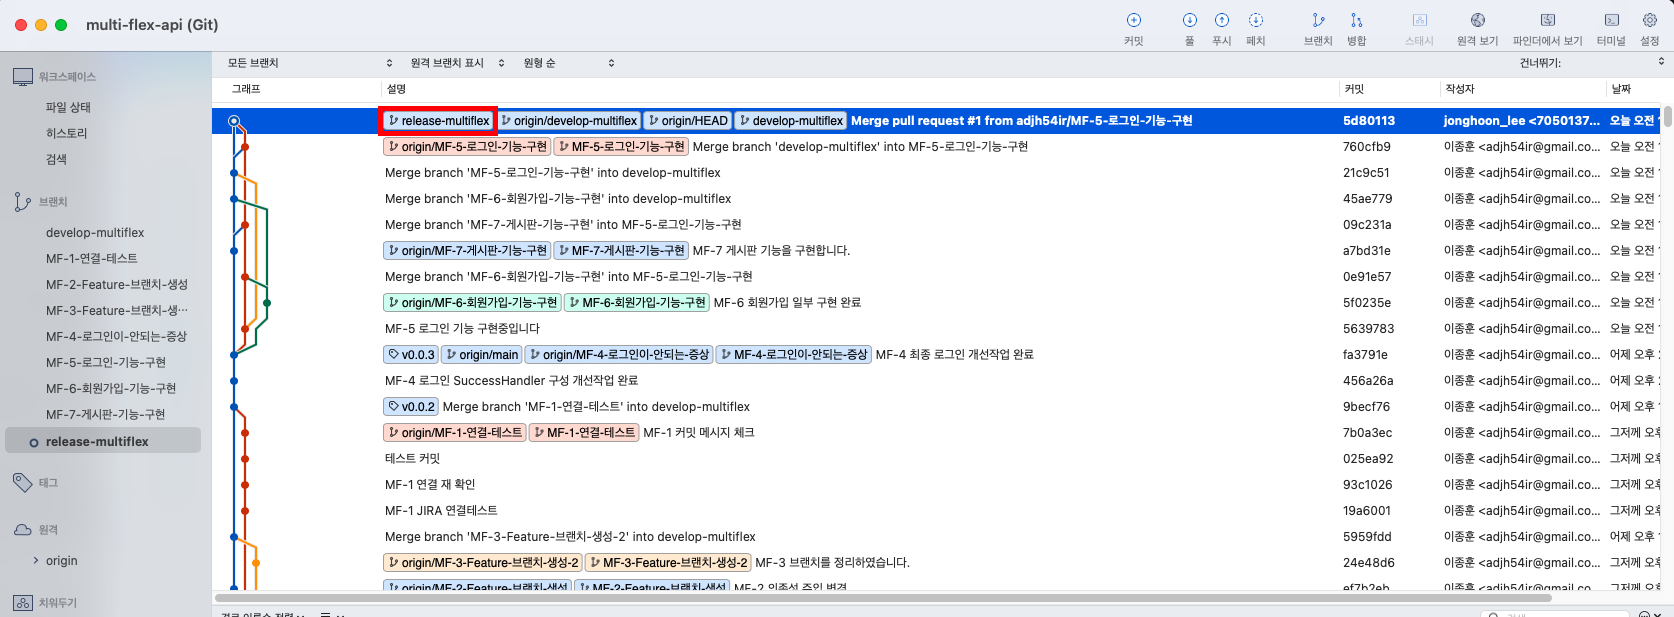The image size is (1674, 617).
Task: Open the Branch (브랜치) toolbar tool
Action: click(x=1318, y=20)
